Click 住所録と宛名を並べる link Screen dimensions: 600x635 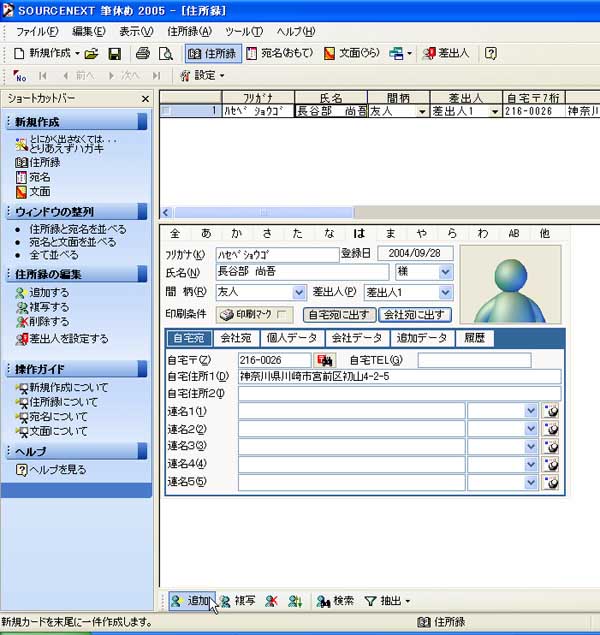point(77,229)
